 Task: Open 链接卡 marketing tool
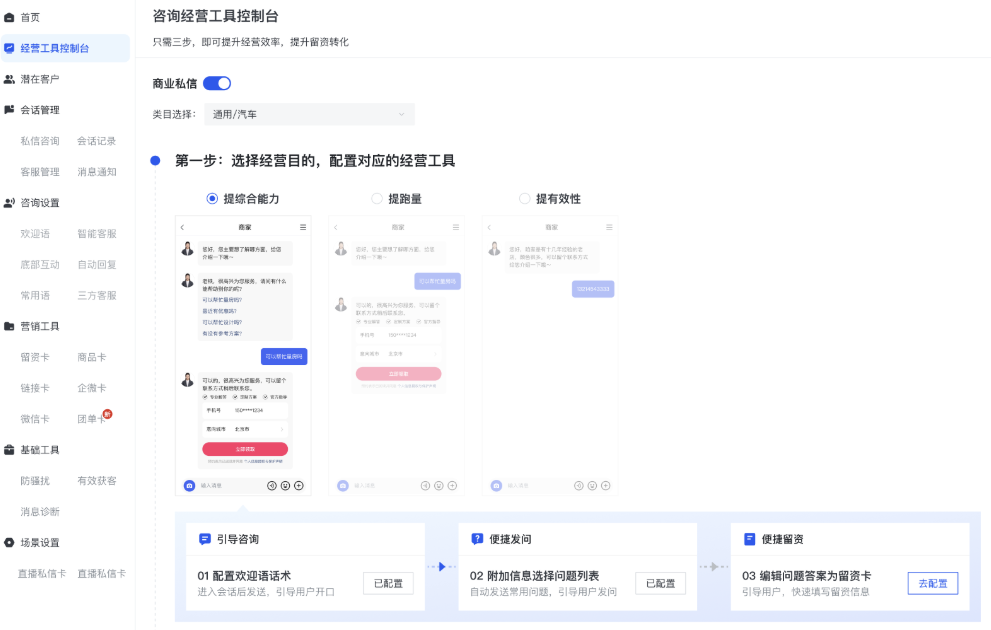tap(35, 389)
